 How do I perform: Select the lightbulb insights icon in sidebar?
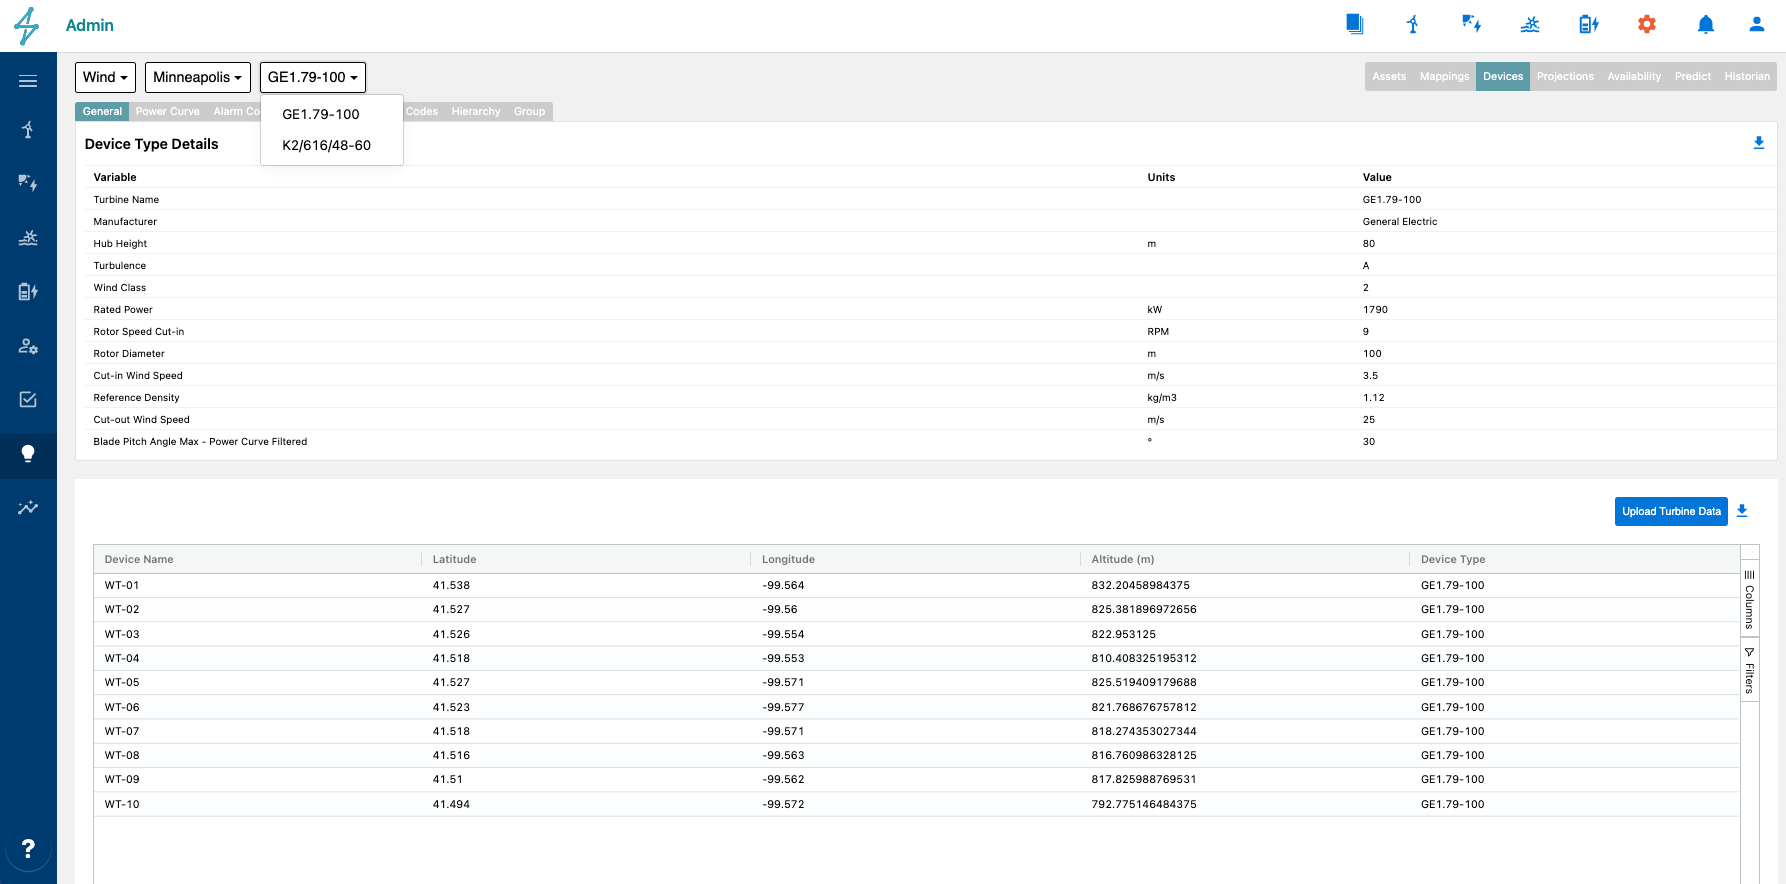click(x=28, y=453)
